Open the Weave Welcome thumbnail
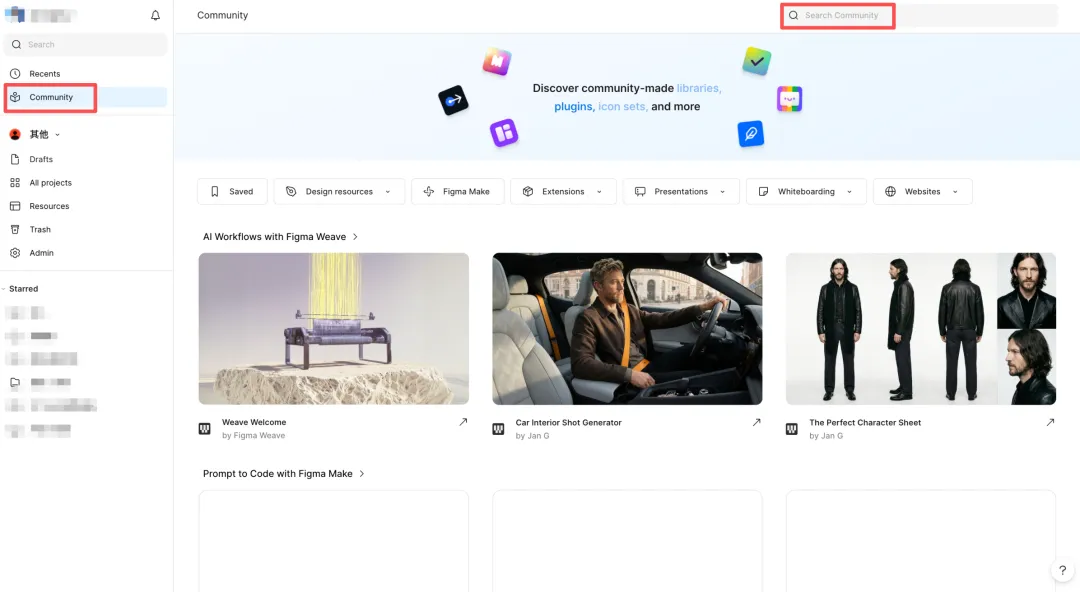Viewport: 1080px width, 592px height. point(333,329)
